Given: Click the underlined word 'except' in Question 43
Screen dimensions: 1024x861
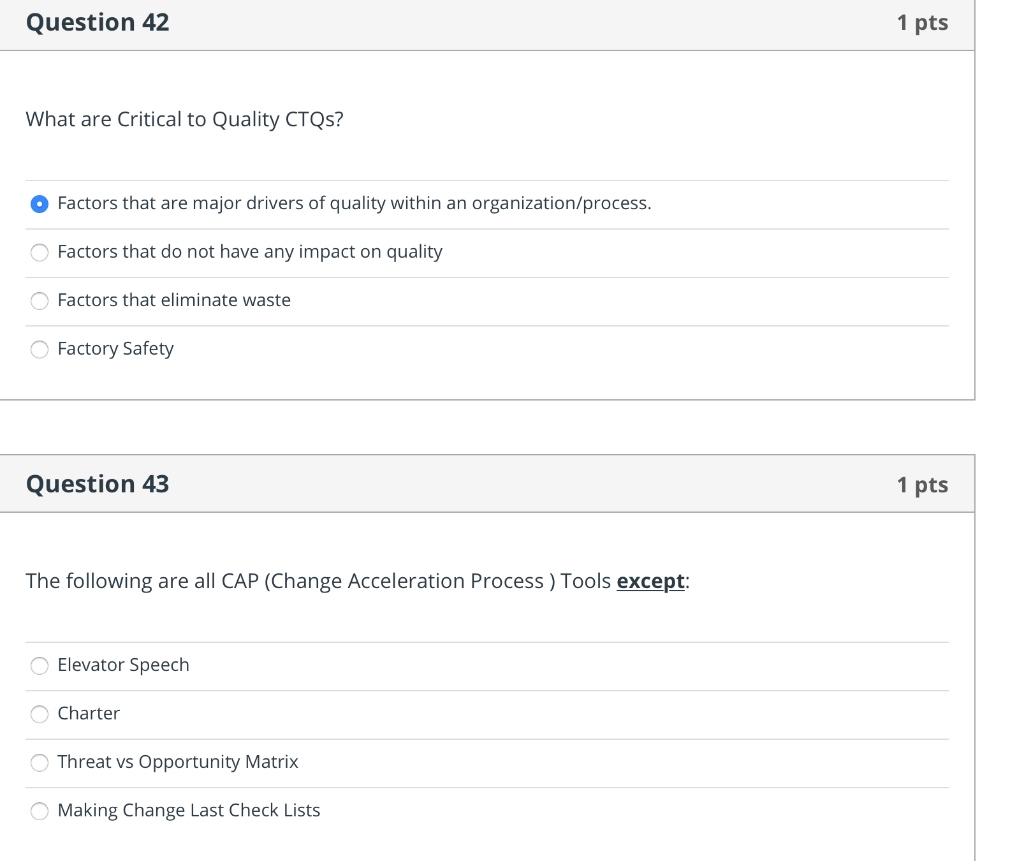Looking at the screenshot, I should pyautogui.click(x=650, y=581).
